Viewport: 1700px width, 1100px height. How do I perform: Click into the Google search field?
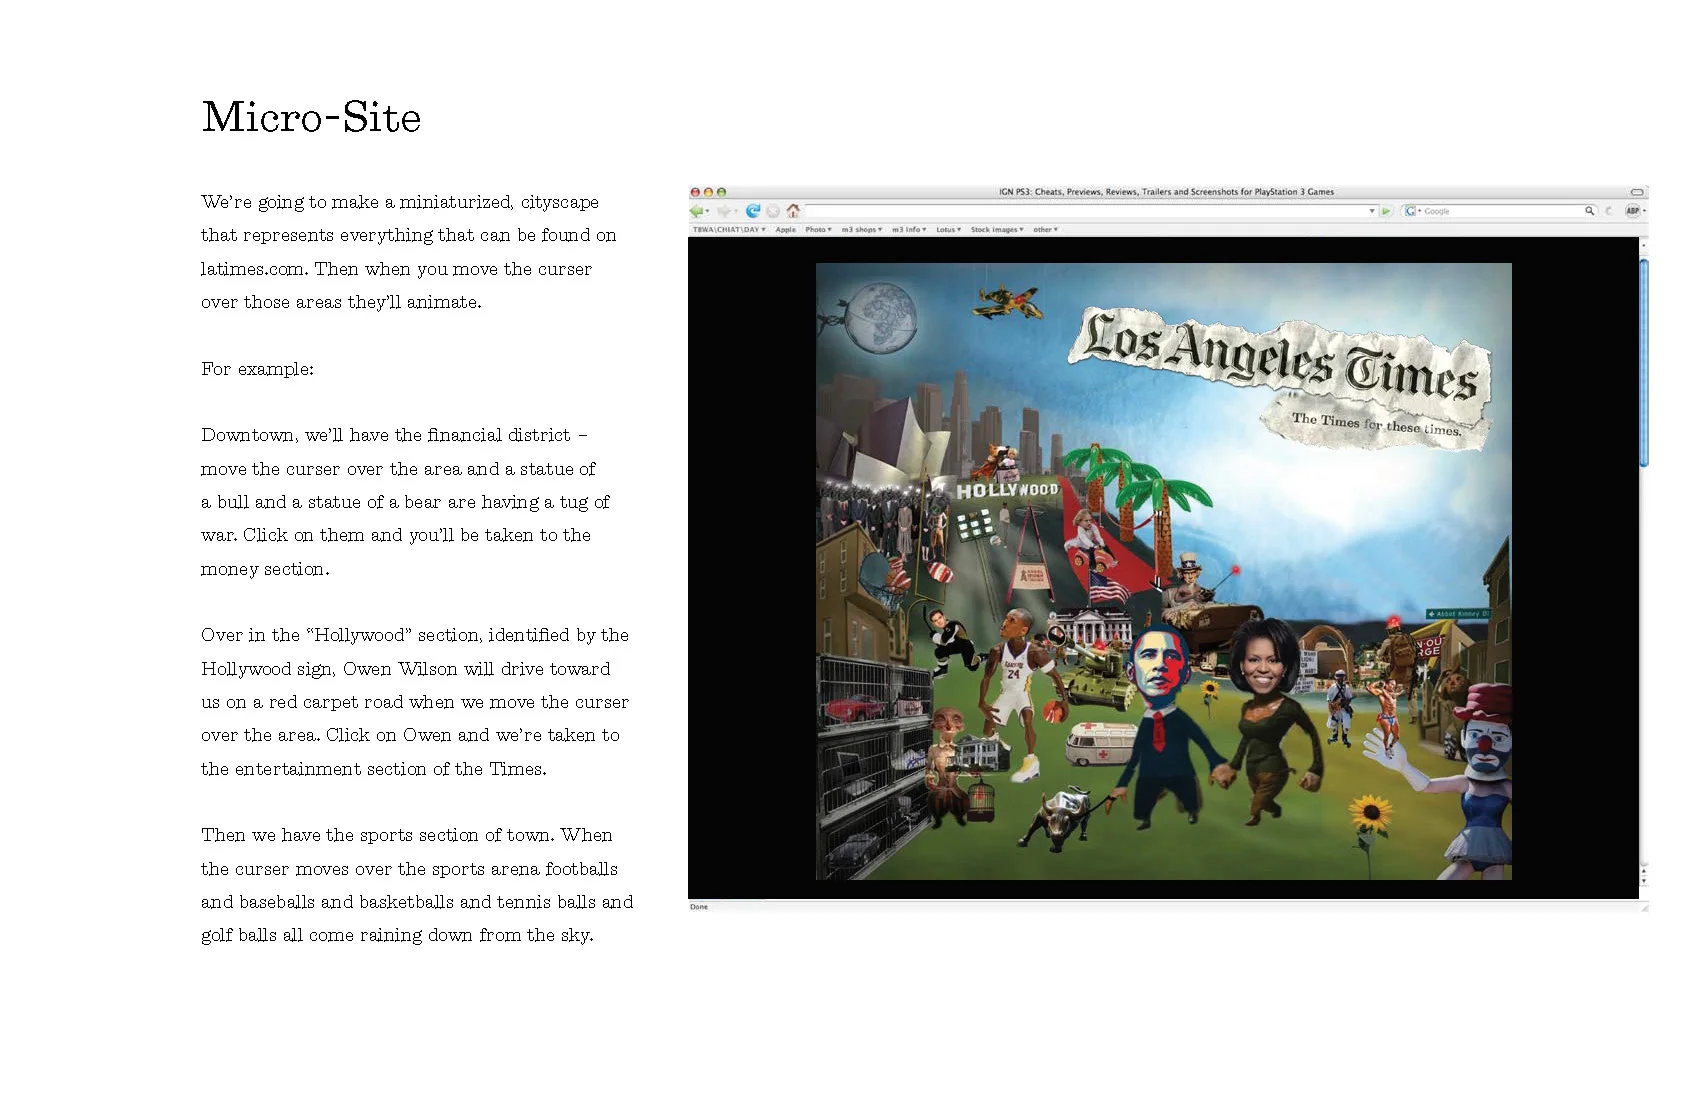coord(1502,211)
